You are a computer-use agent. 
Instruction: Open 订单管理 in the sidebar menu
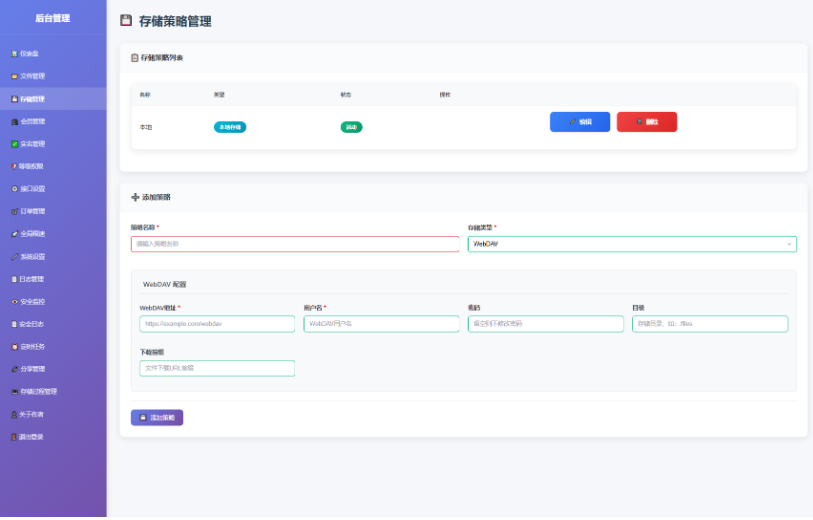coord(33,211)
